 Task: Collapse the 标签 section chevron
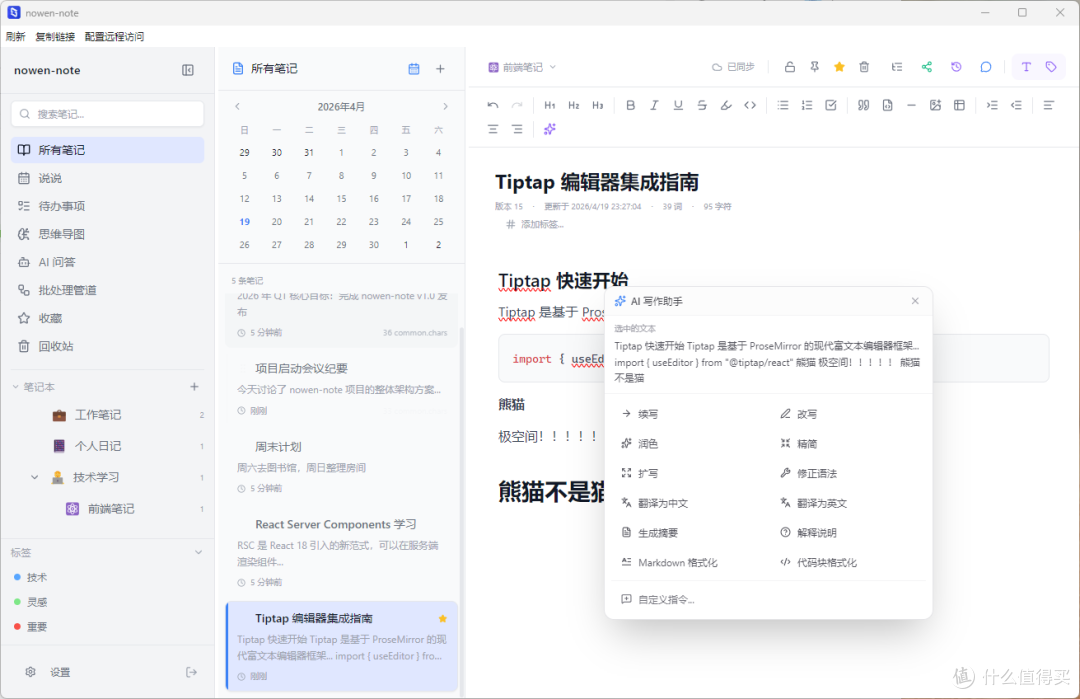[198, 552]
